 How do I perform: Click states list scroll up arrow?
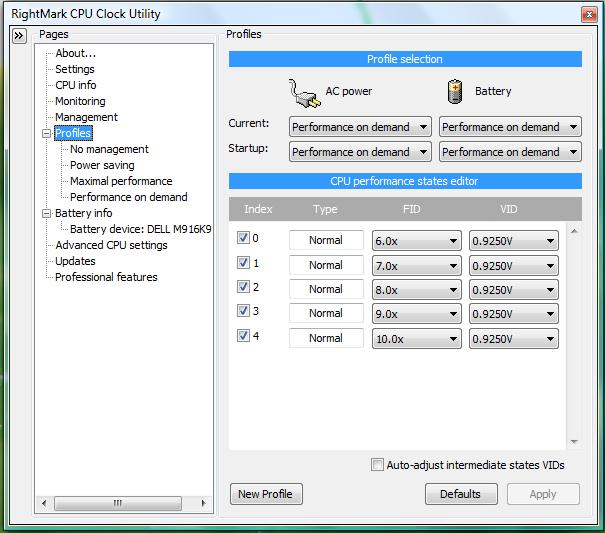pyautogui.click(x=574, y=231)
